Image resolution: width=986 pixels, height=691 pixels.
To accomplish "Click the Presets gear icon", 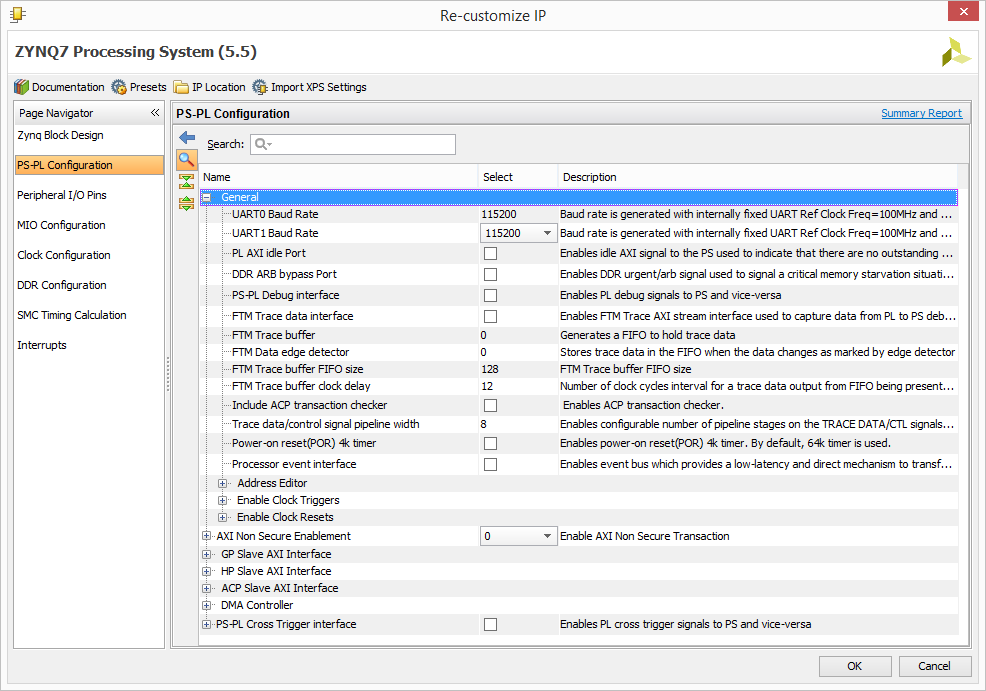I will pos(119,87).
